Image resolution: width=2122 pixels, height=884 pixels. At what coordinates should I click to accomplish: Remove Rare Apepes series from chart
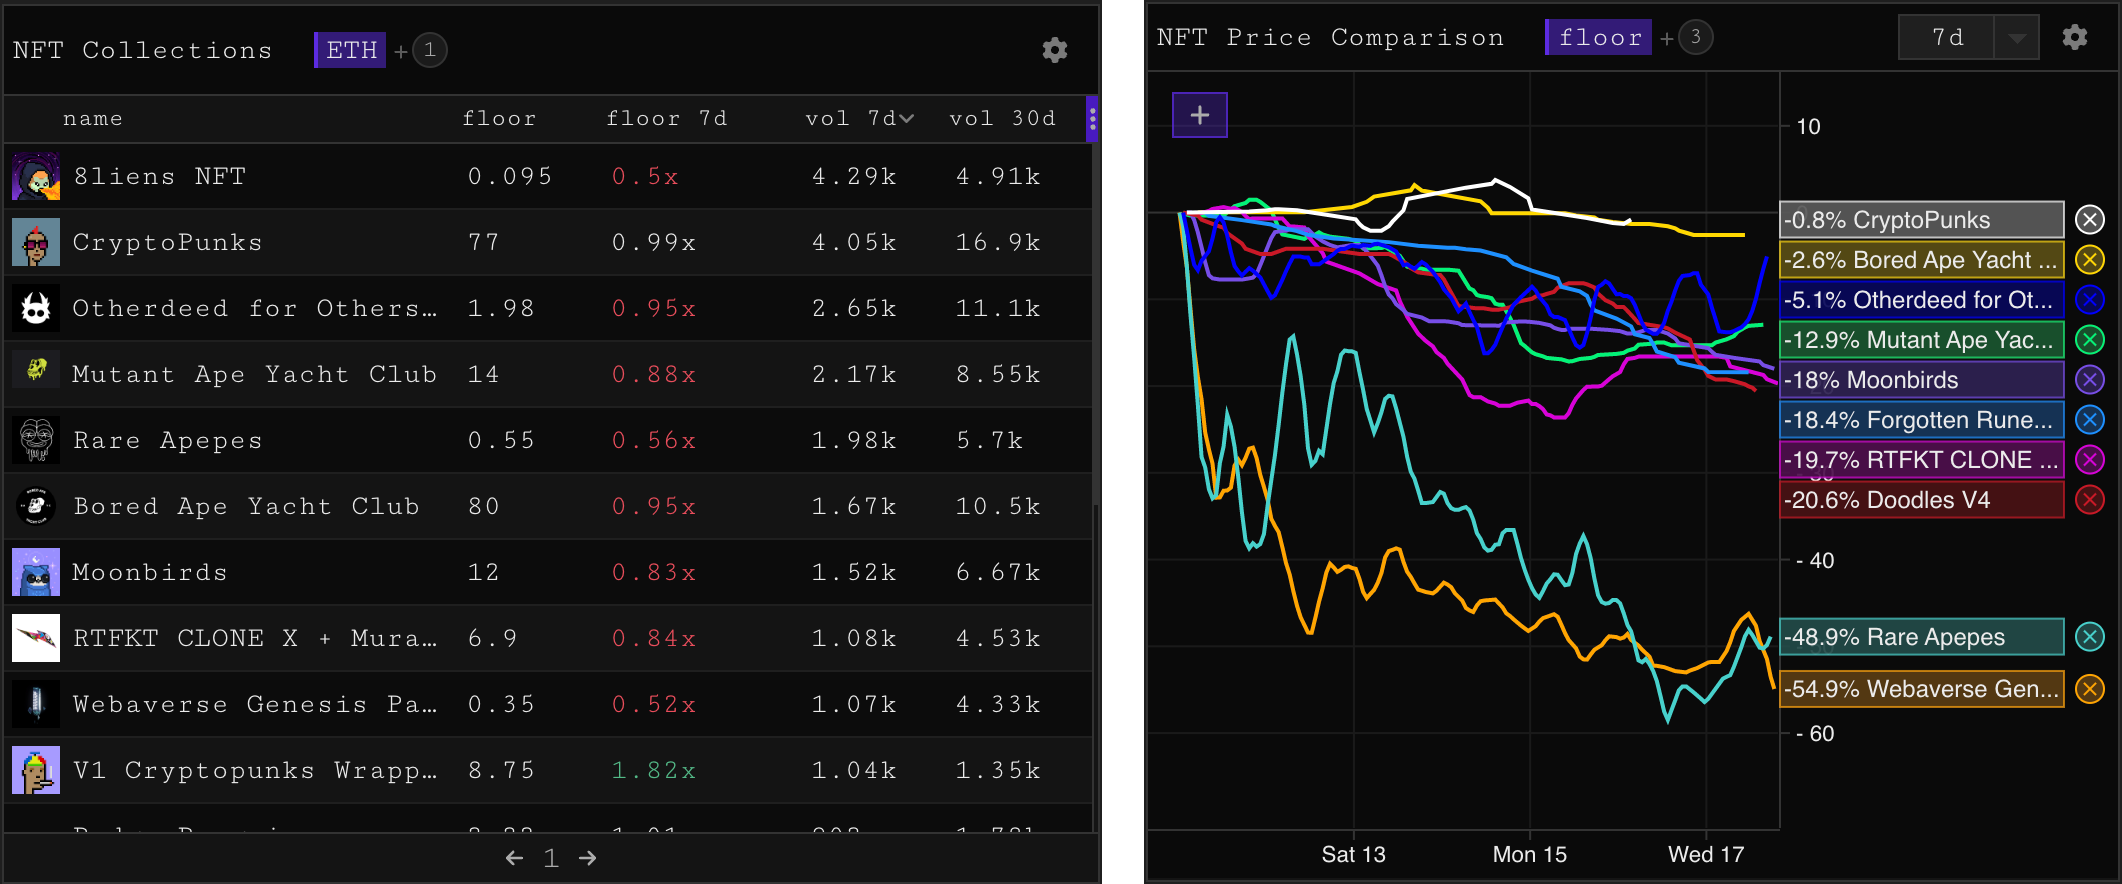2089,637
